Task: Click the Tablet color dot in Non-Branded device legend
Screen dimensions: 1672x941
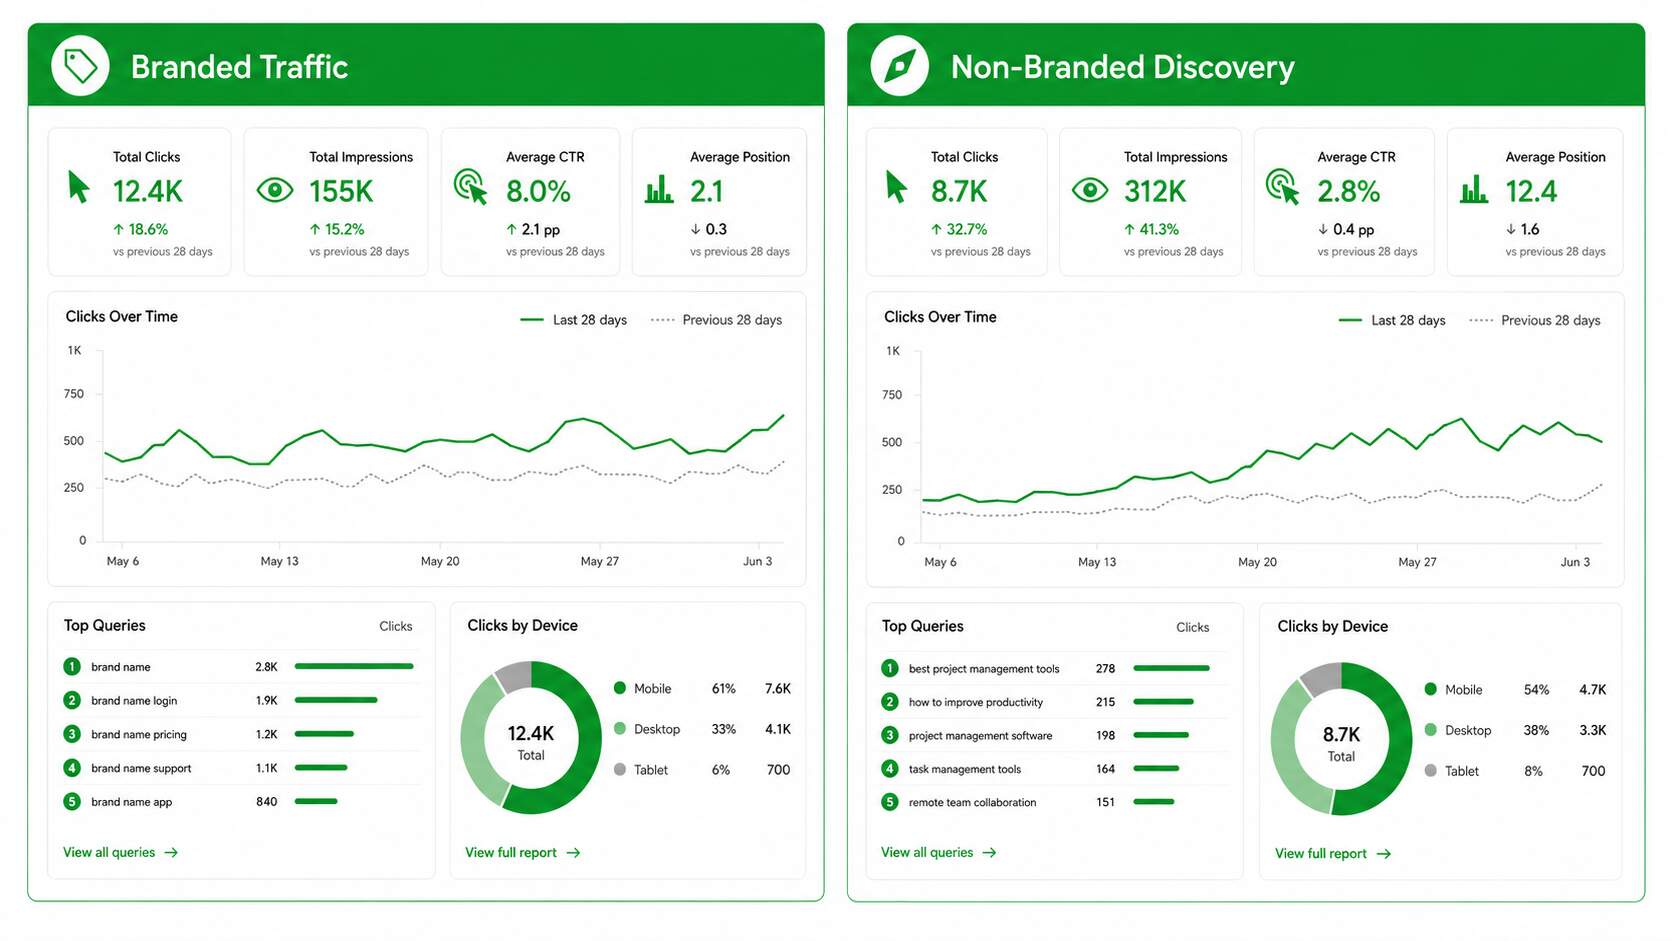Action: [1430, 770]
